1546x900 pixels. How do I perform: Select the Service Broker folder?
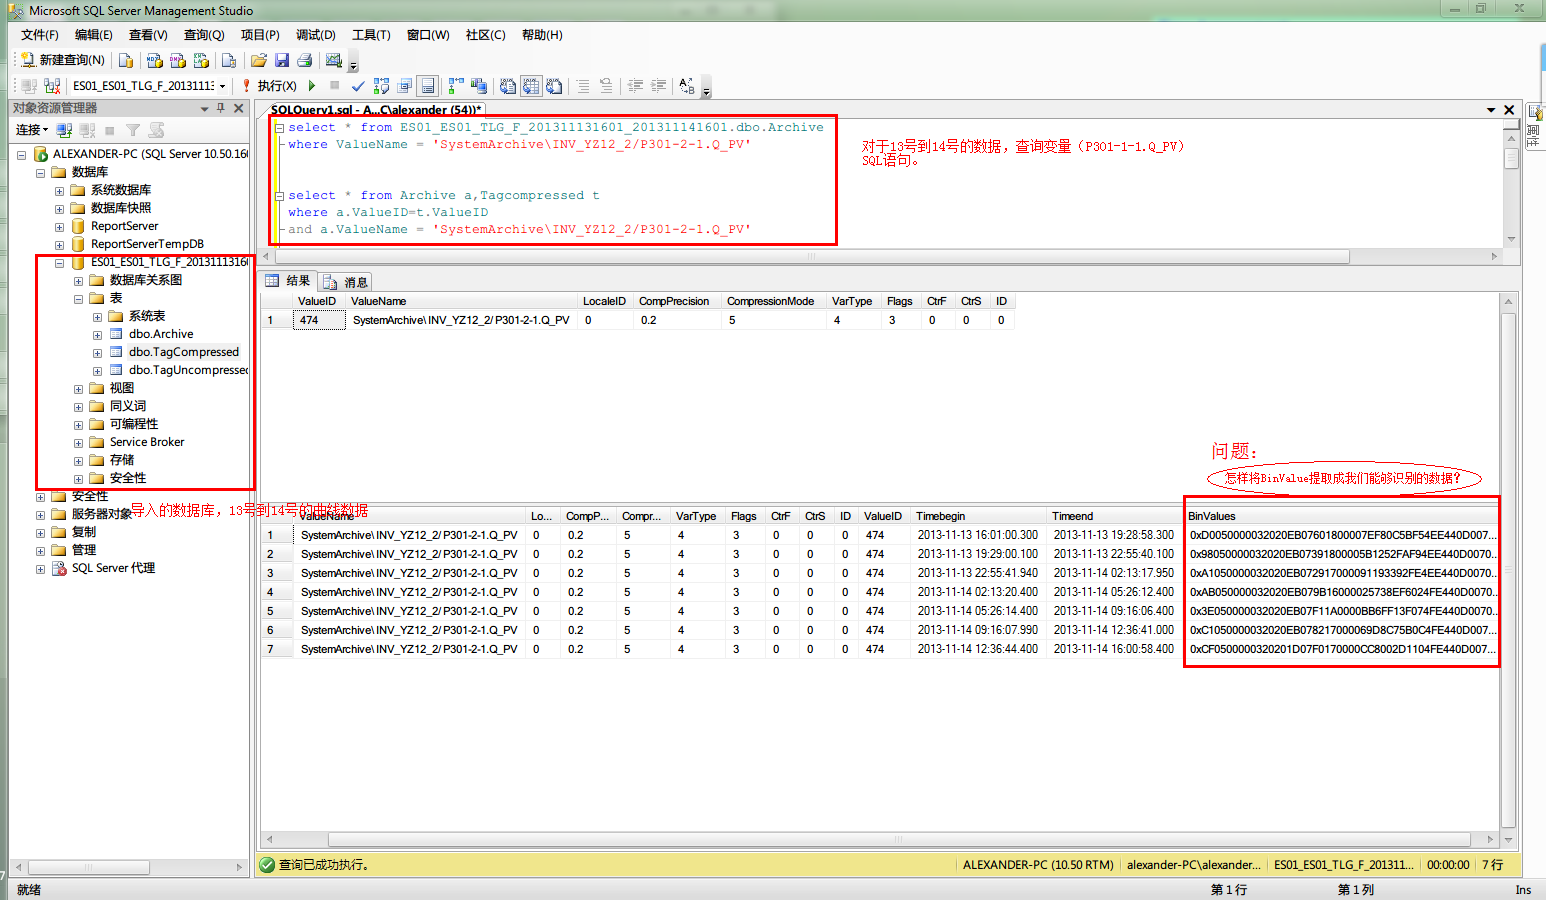147,442
